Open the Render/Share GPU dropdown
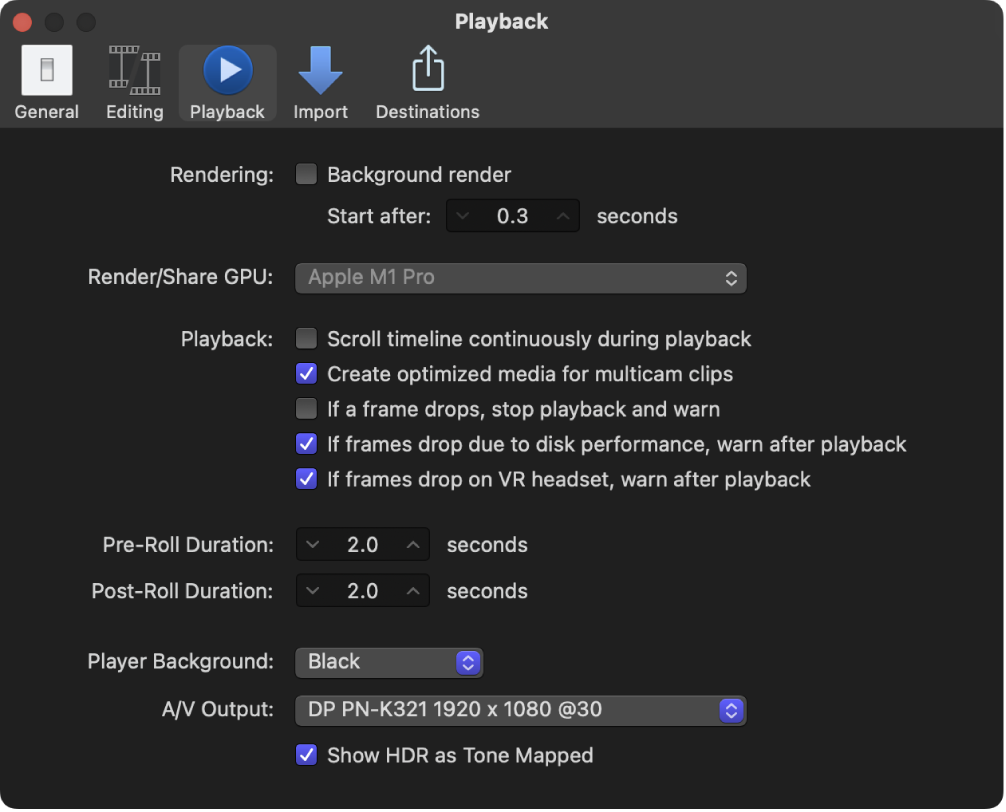Image resolution: width=1006 pixels, height=812 pixels. coord(520,277)
